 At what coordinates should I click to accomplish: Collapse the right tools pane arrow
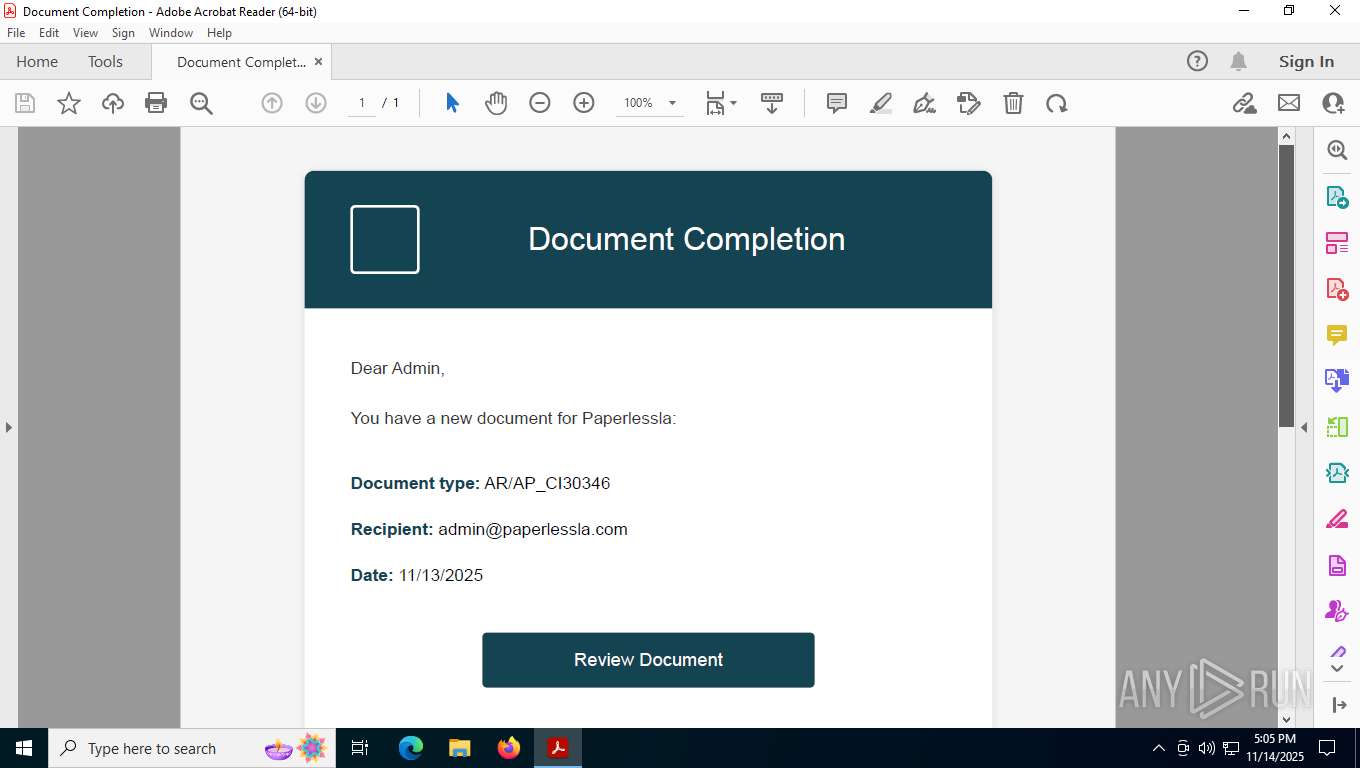pyautogui.click(x=1304, y=427)
